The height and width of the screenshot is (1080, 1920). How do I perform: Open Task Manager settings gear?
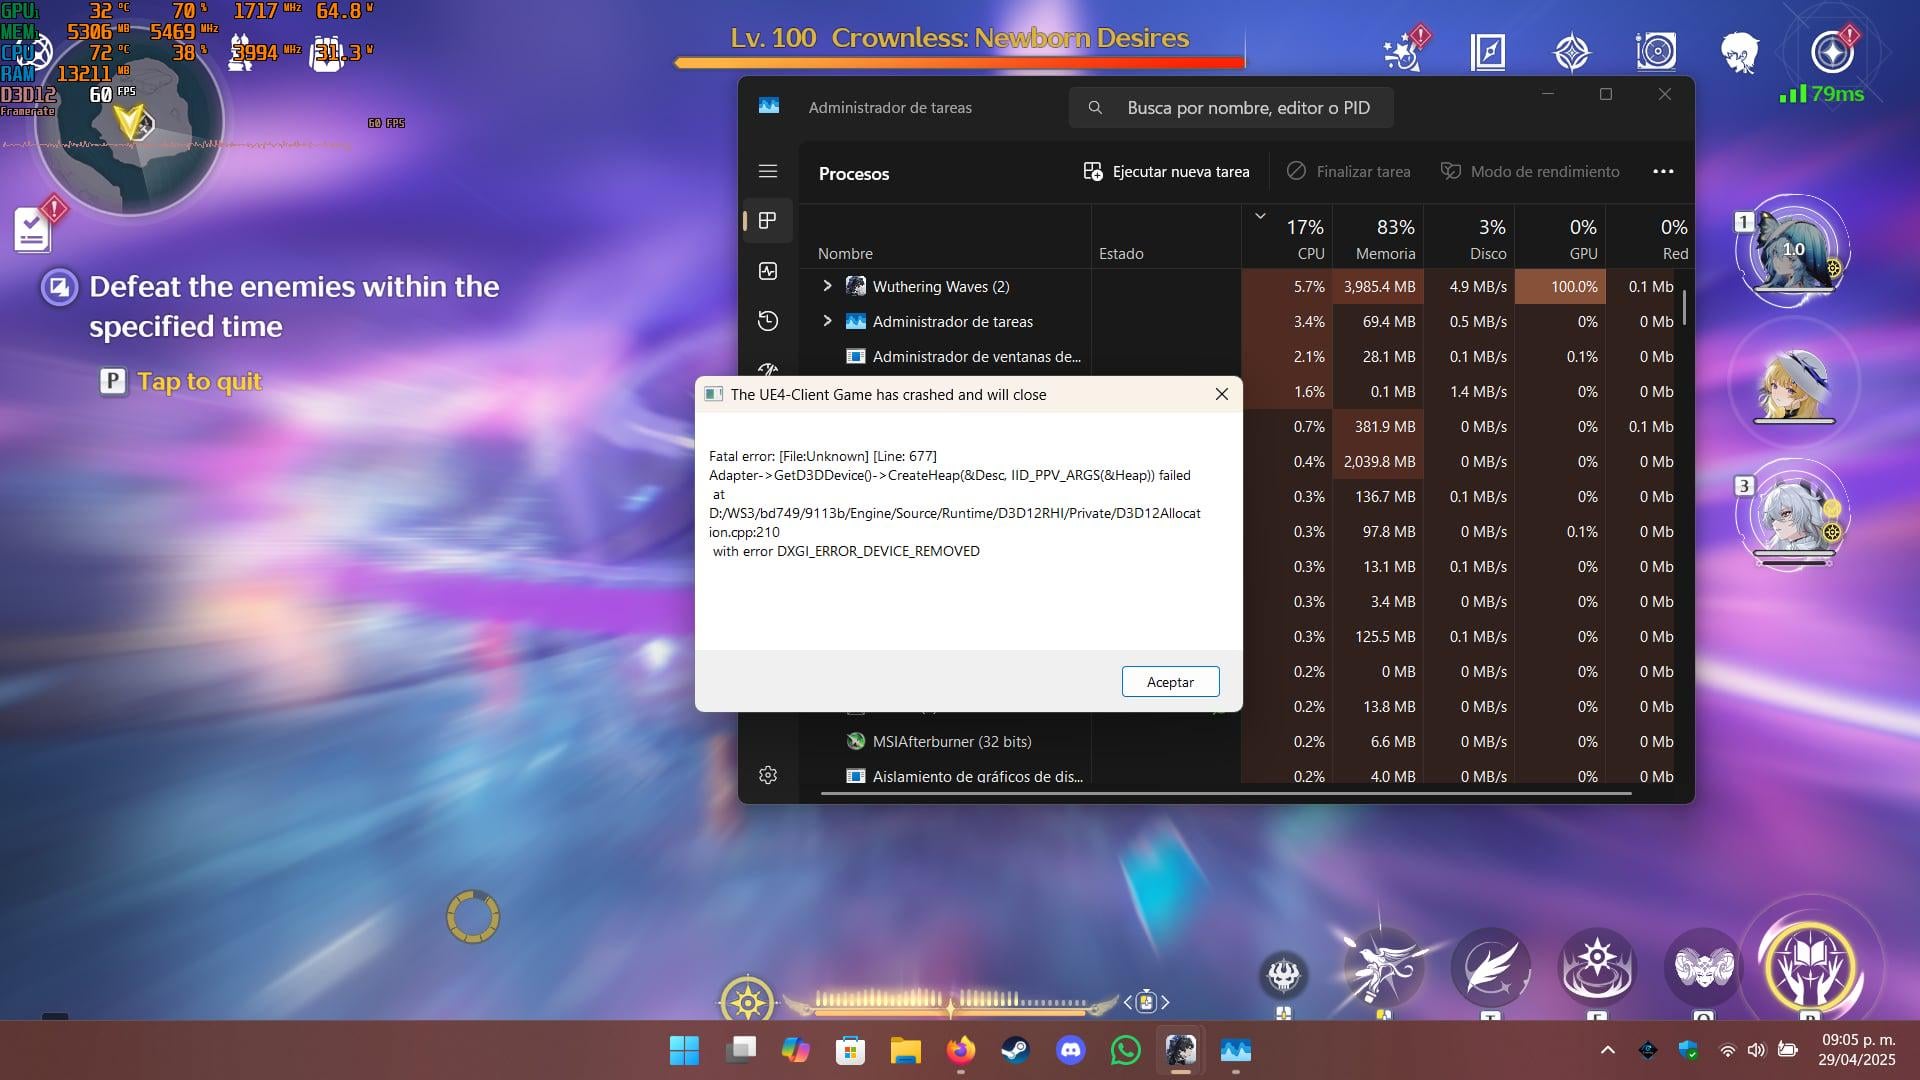coord(768,775)
